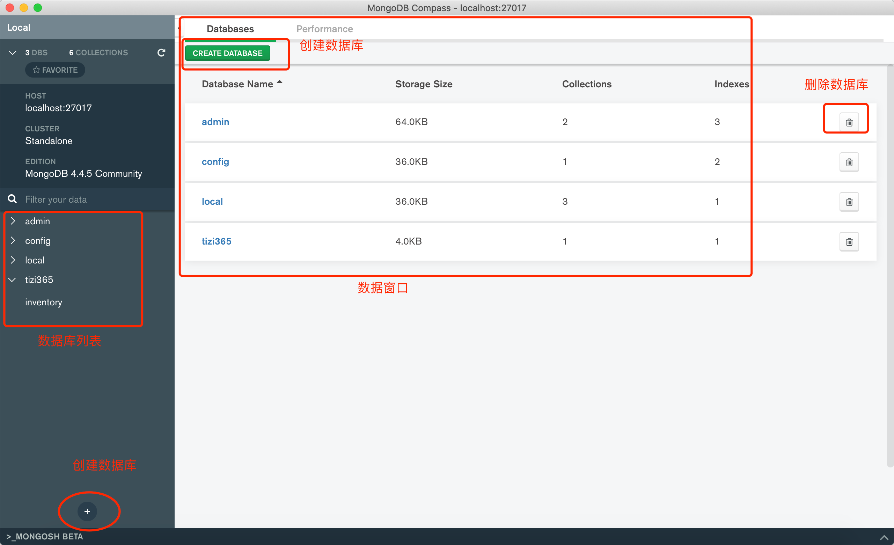Expand the mongosh shell panel chevron

coord(883,537)
